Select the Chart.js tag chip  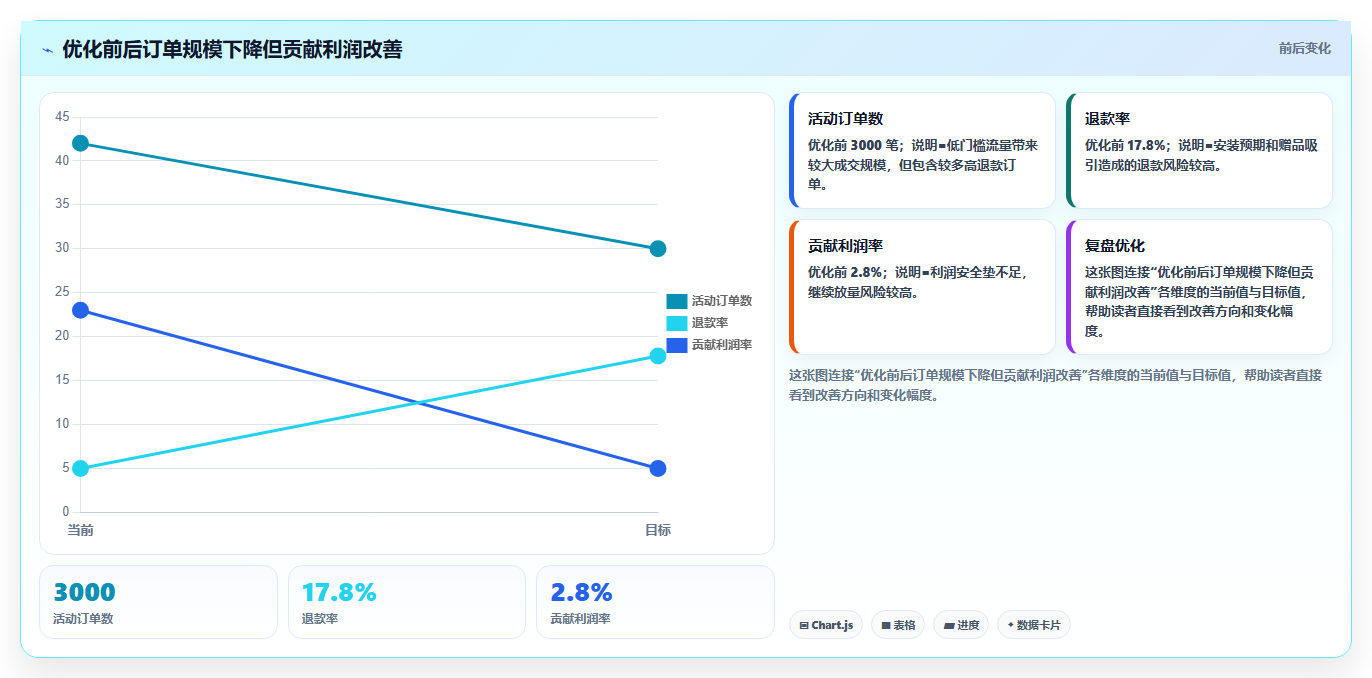tap(825, 625)
